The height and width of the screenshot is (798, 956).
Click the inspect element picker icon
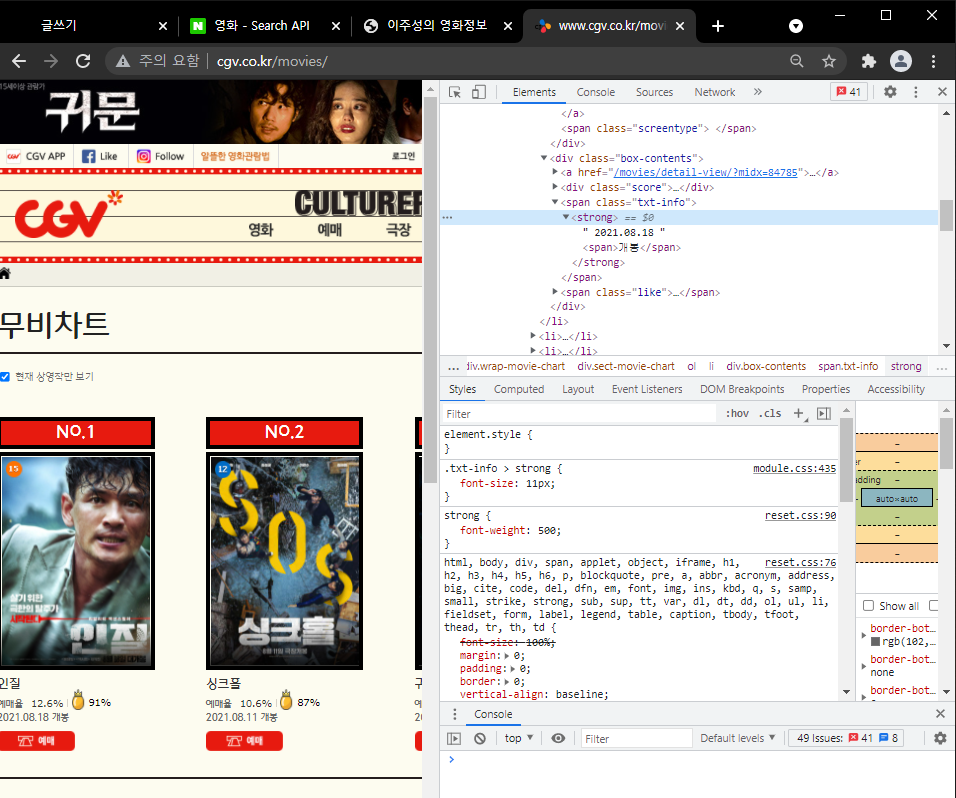click(455, 92)
